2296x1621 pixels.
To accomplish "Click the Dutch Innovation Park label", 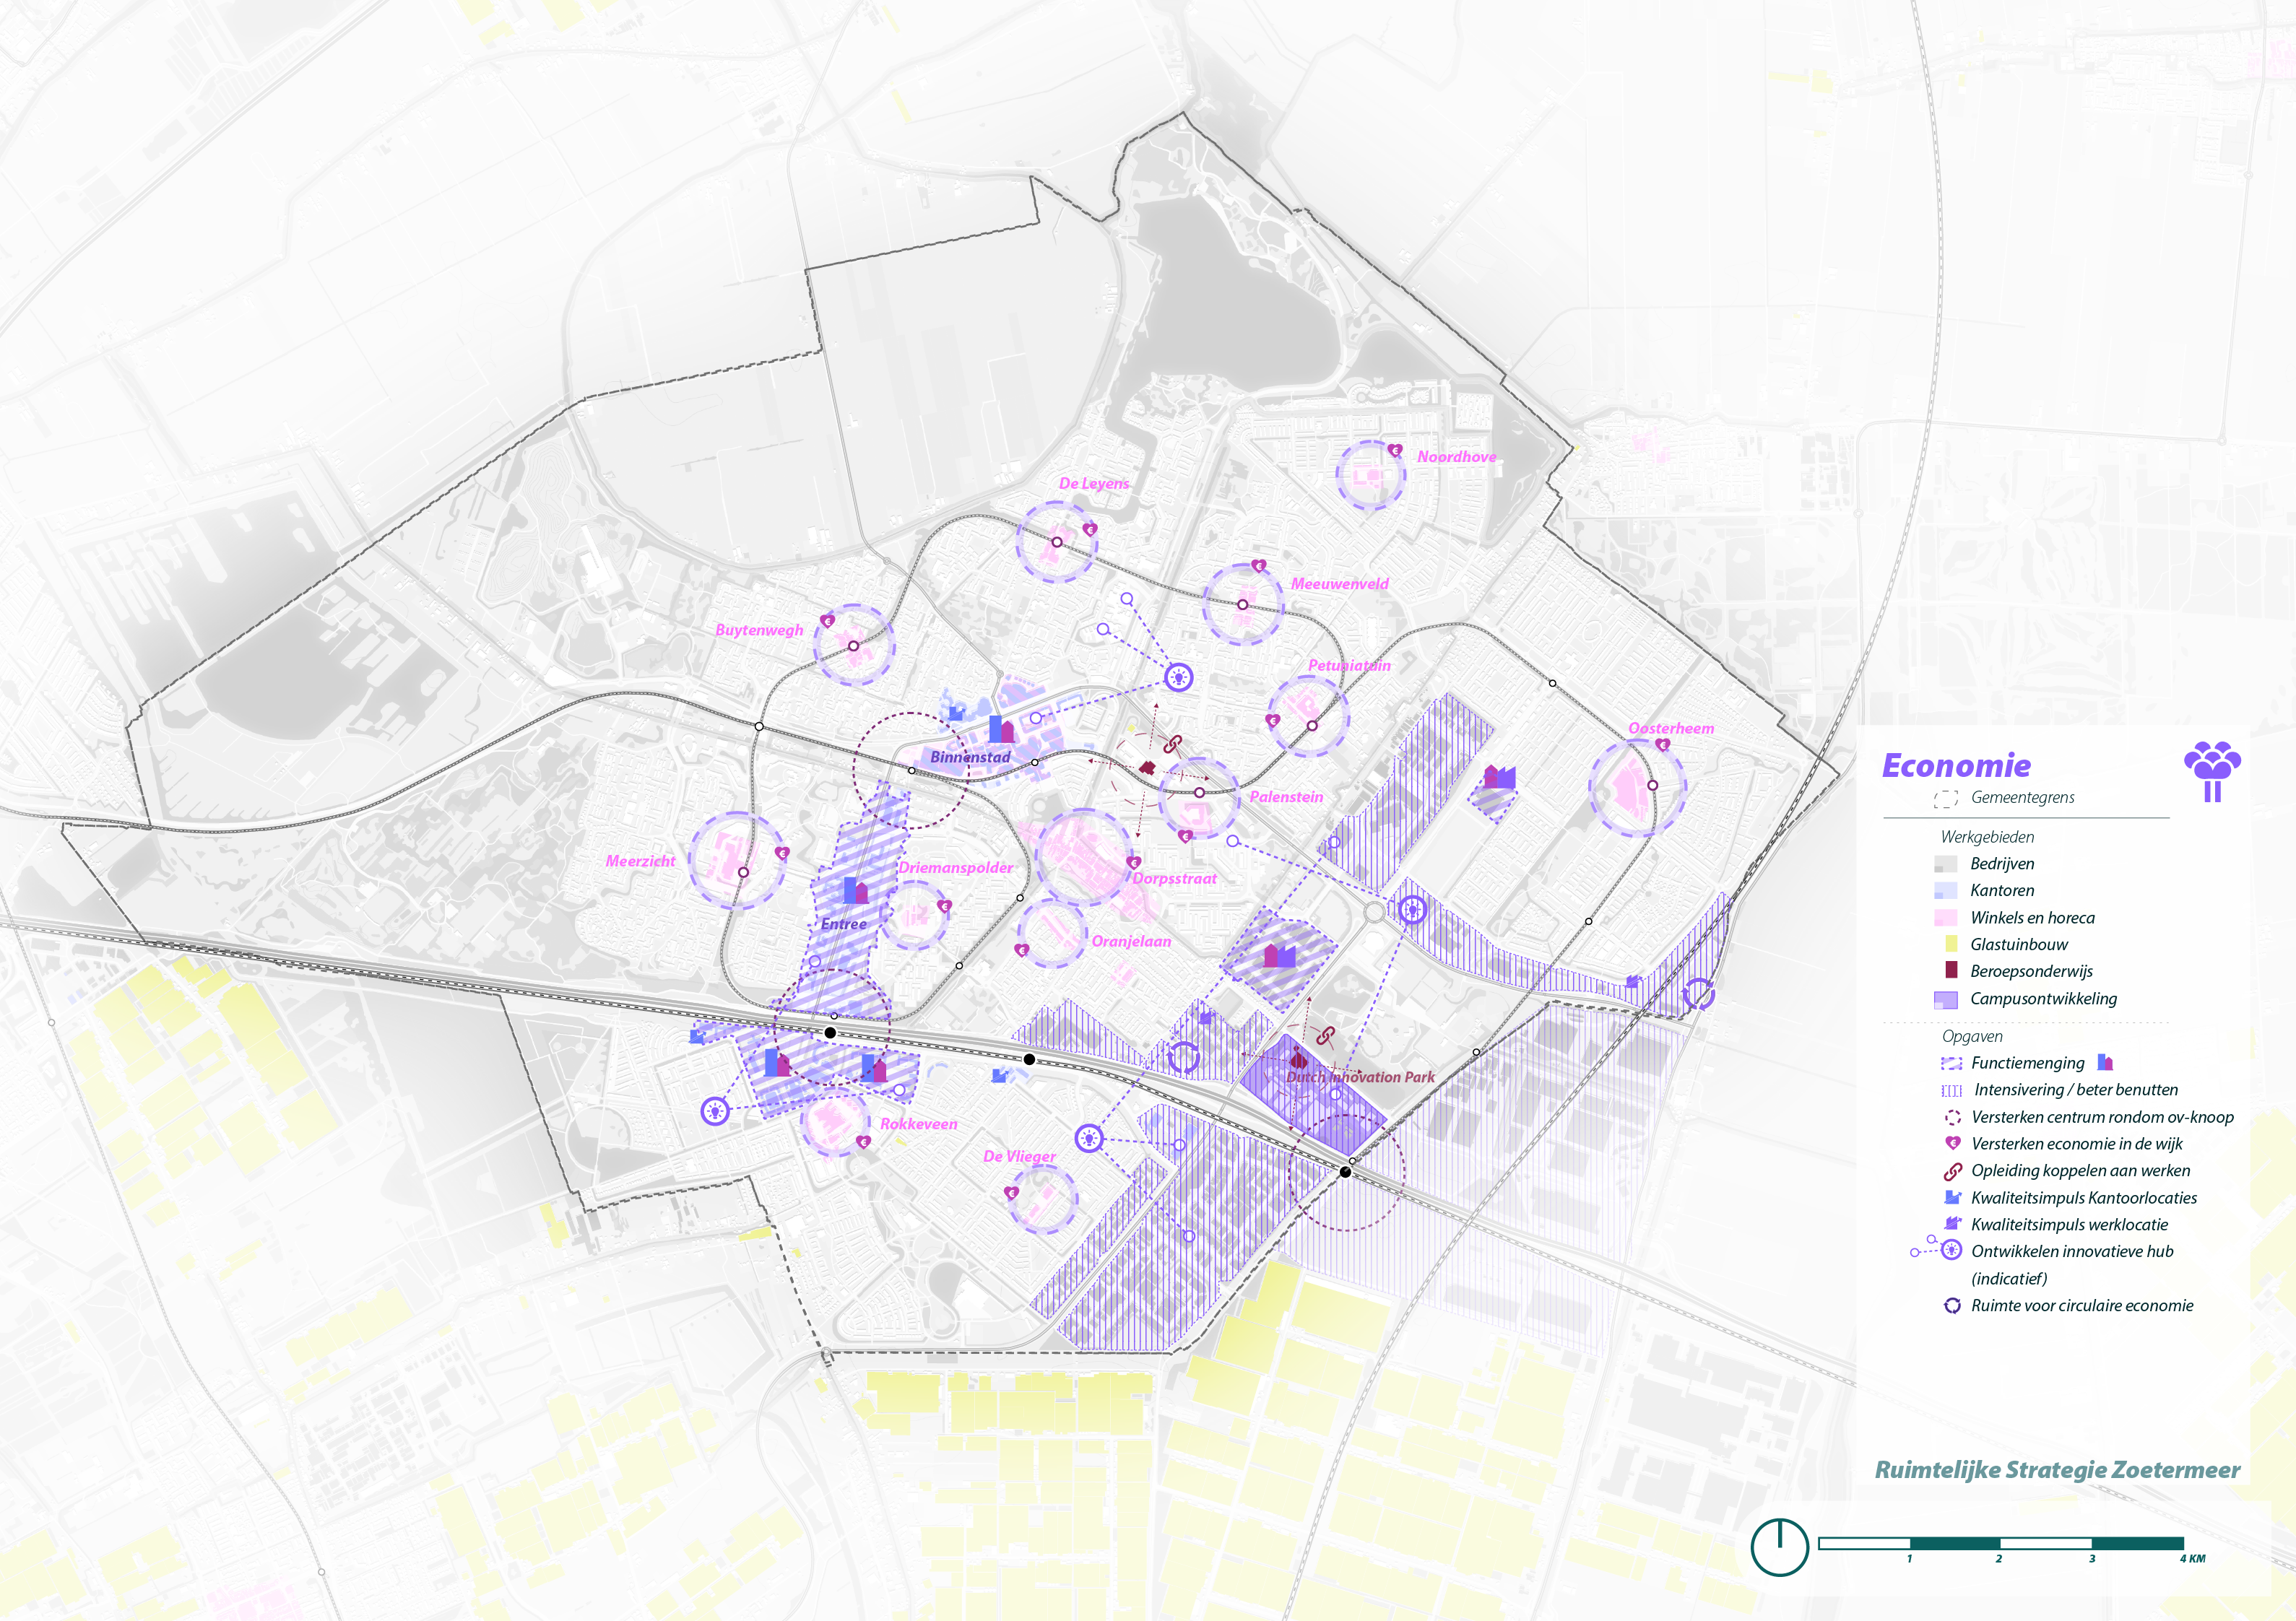I will click(1360, 1077).
